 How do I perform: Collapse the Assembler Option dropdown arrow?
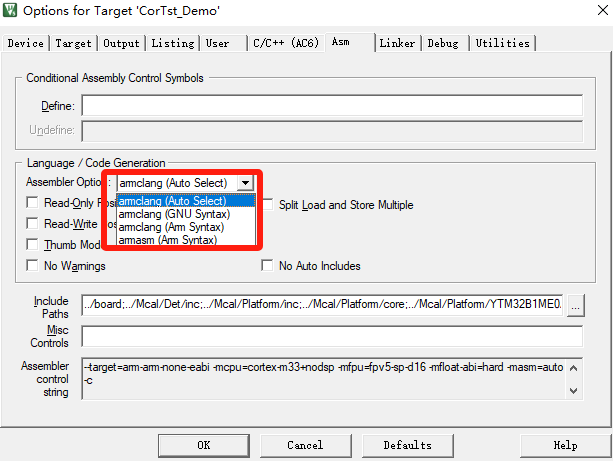point(245,184)
